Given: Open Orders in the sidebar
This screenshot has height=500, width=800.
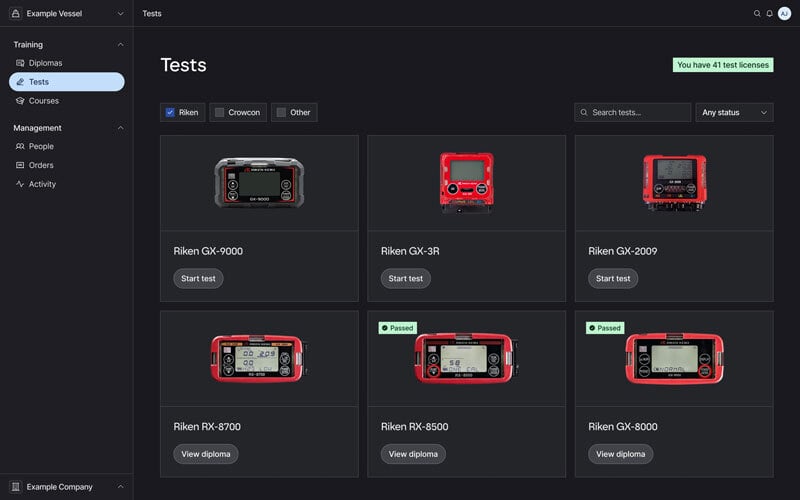Looking at the screenshot, I should click(41, 165).
